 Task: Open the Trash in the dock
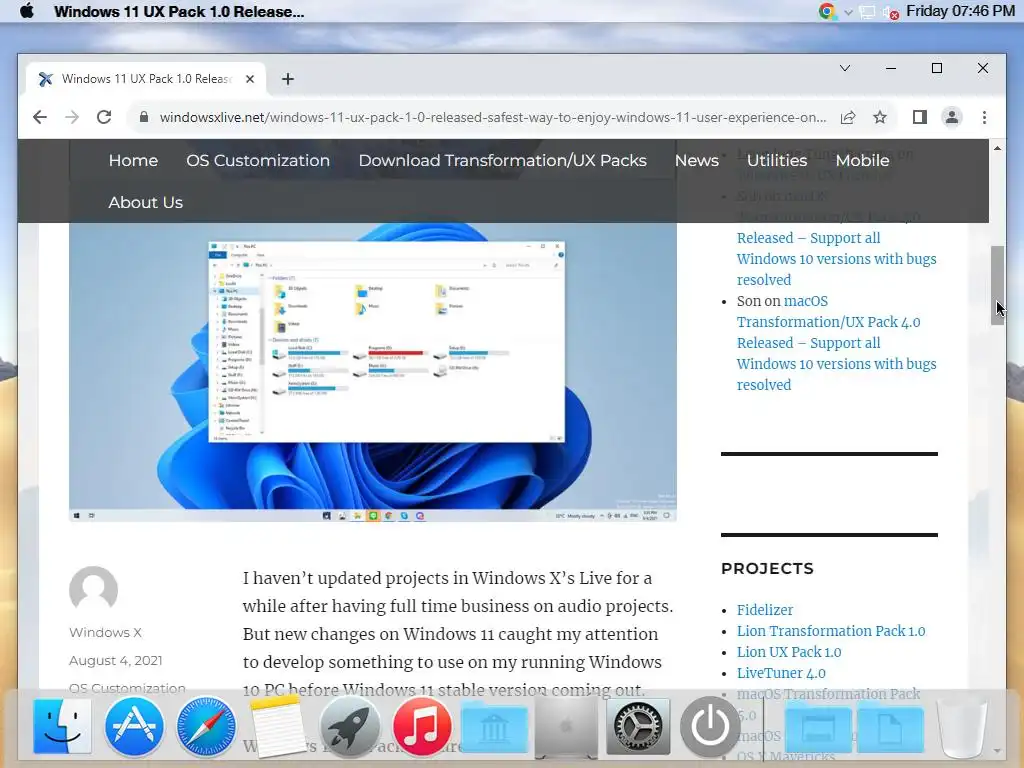tap(962, 726)
